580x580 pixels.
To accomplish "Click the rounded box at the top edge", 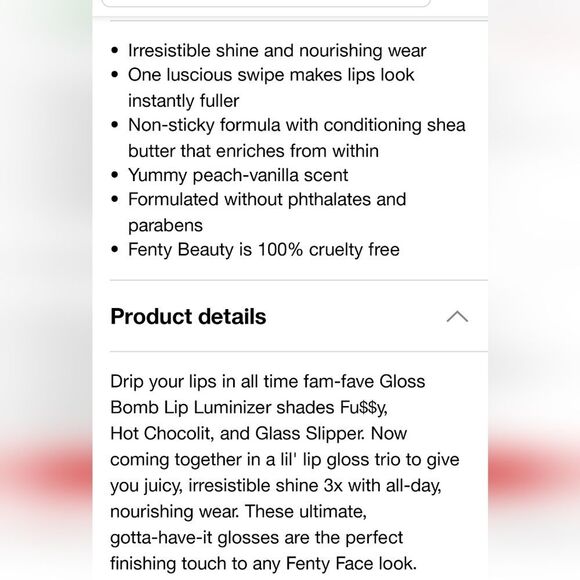I will (266, 3).
